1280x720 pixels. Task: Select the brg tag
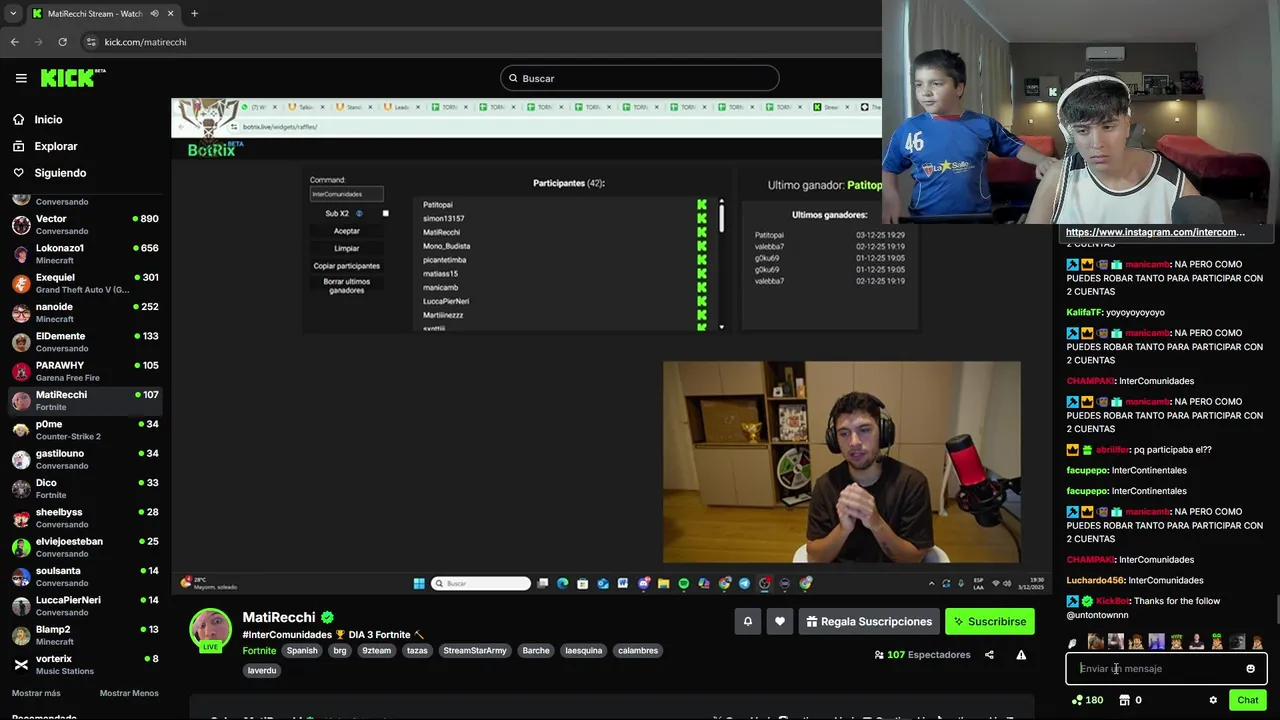point(340,650)
